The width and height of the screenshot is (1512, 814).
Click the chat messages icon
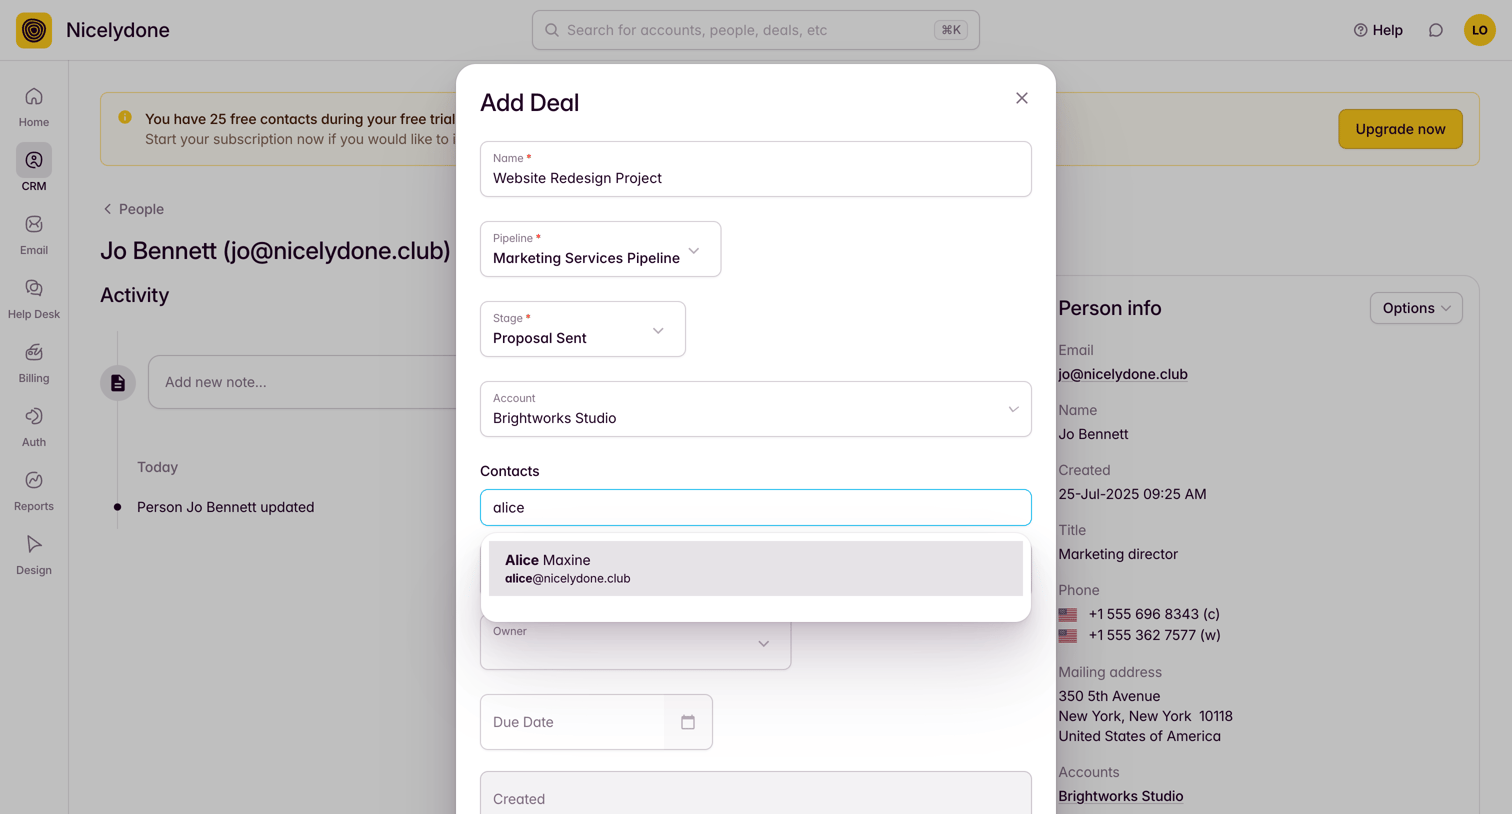(x=1436, y=30)
